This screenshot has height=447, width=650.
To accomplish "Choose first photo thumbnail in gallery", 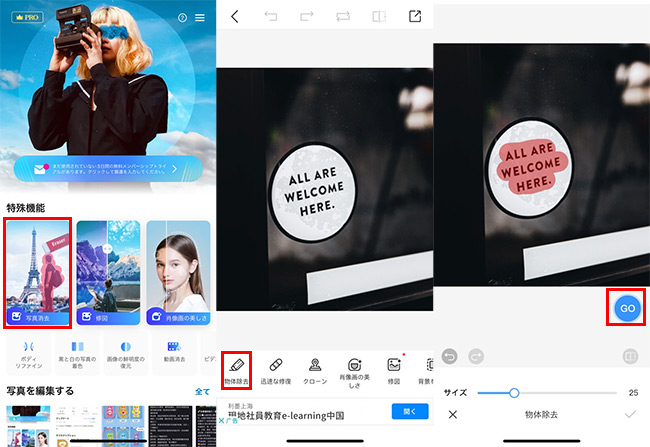I will coord(28,426).
